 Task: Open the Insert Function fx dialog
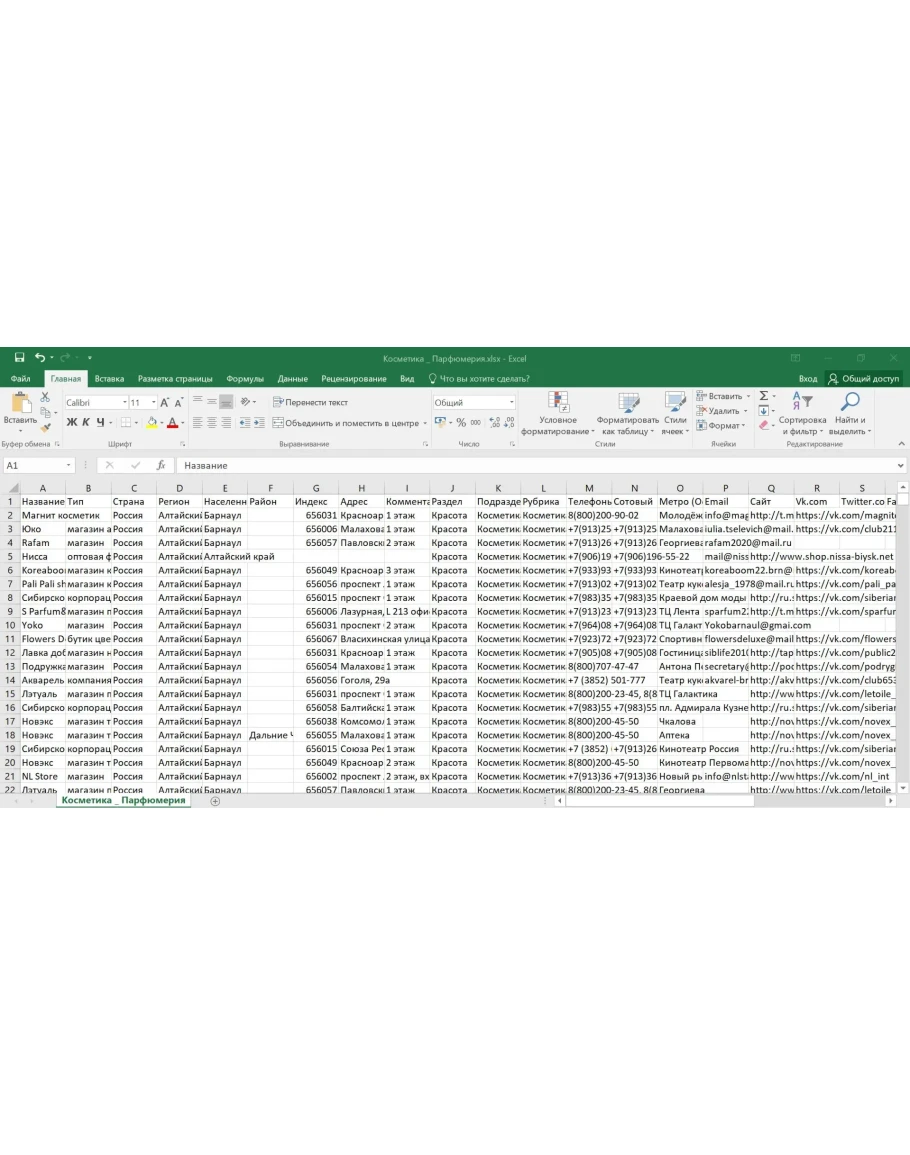tap(161, 466)
